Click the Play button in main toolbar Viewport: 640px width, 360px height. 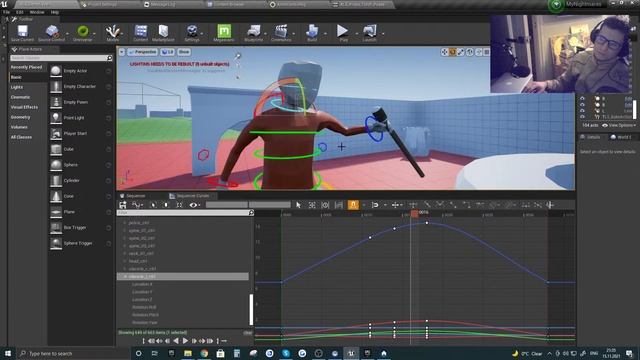coord(342,31)
